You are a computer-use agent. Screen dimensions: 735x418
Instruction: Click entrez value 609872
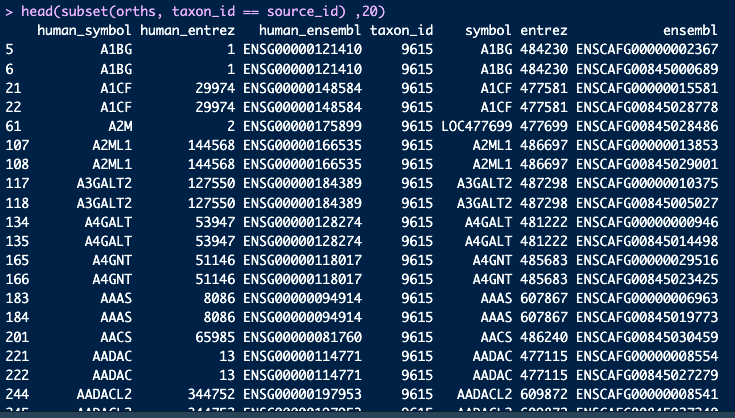click(x=544, y=394)
